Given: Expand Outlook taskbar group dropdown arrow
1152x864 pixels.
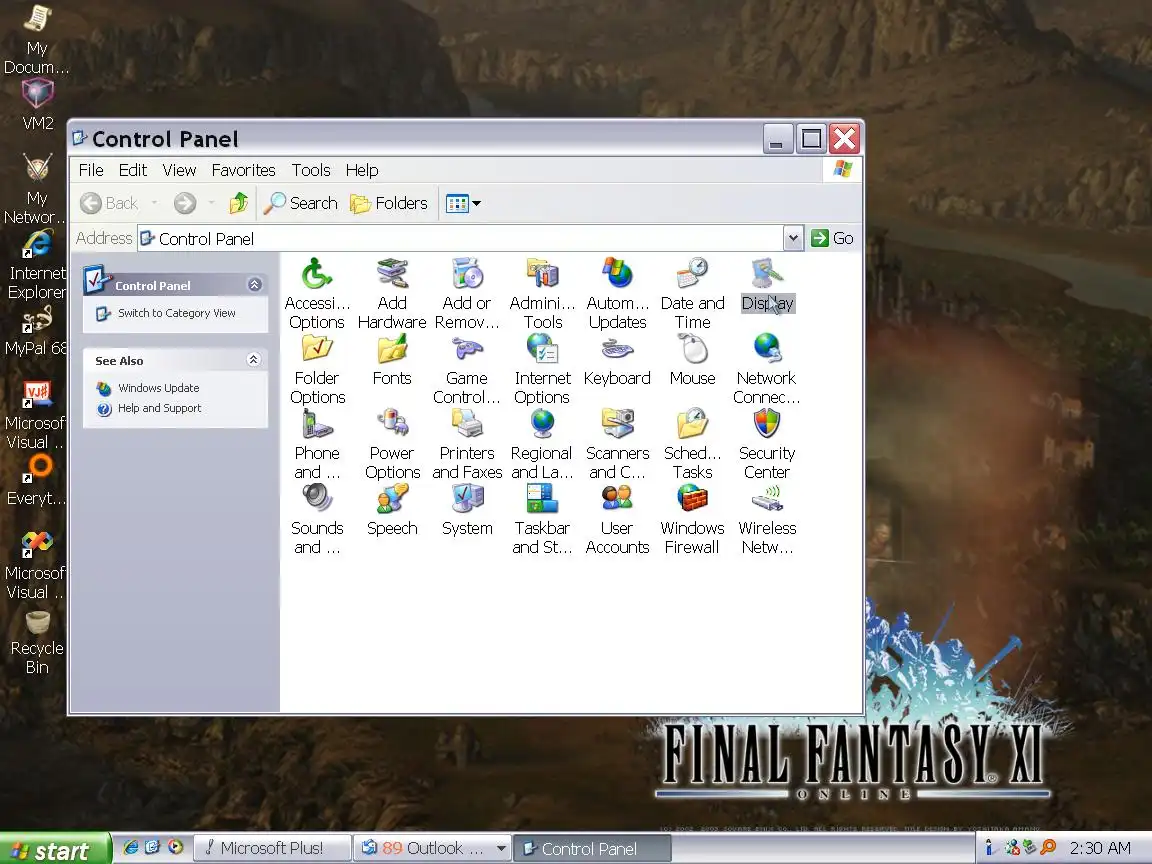Looking at the screenshot, I should pos(501,849).
